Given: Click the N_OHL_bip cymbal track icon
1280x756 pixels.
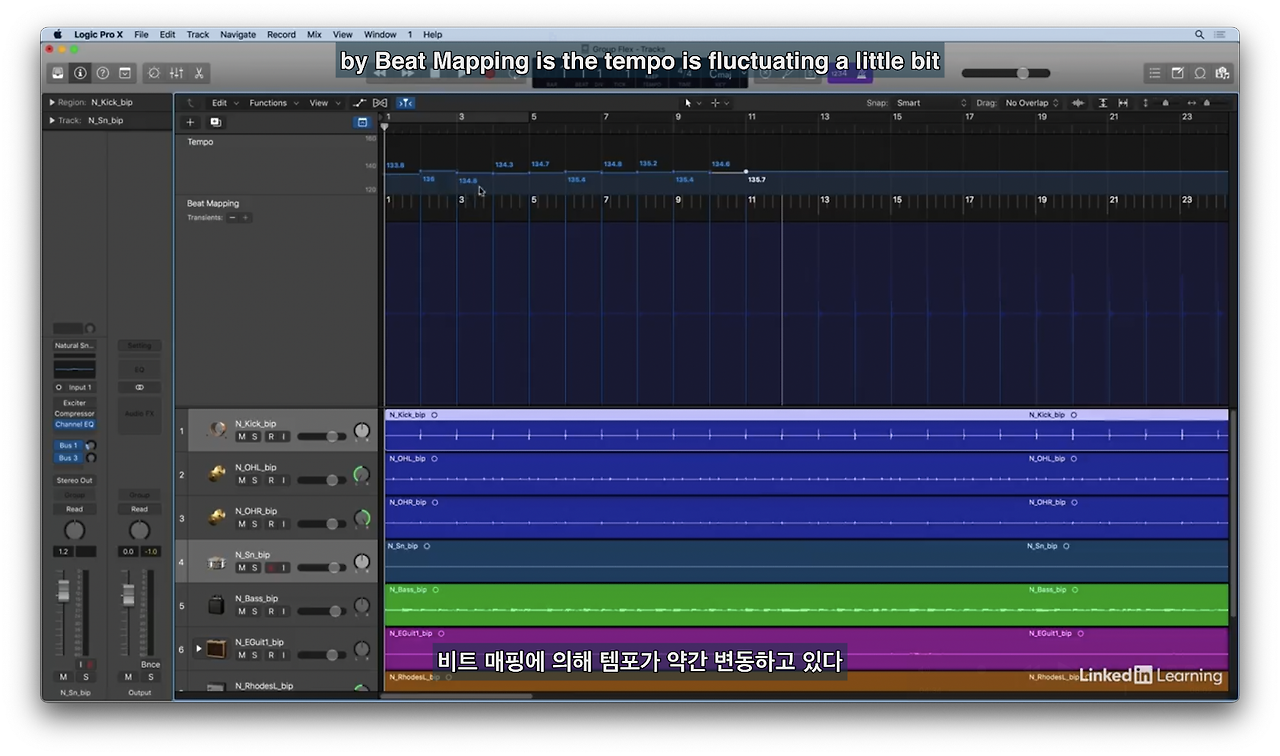Looking at the screenshot, I should tap(216, 474).
